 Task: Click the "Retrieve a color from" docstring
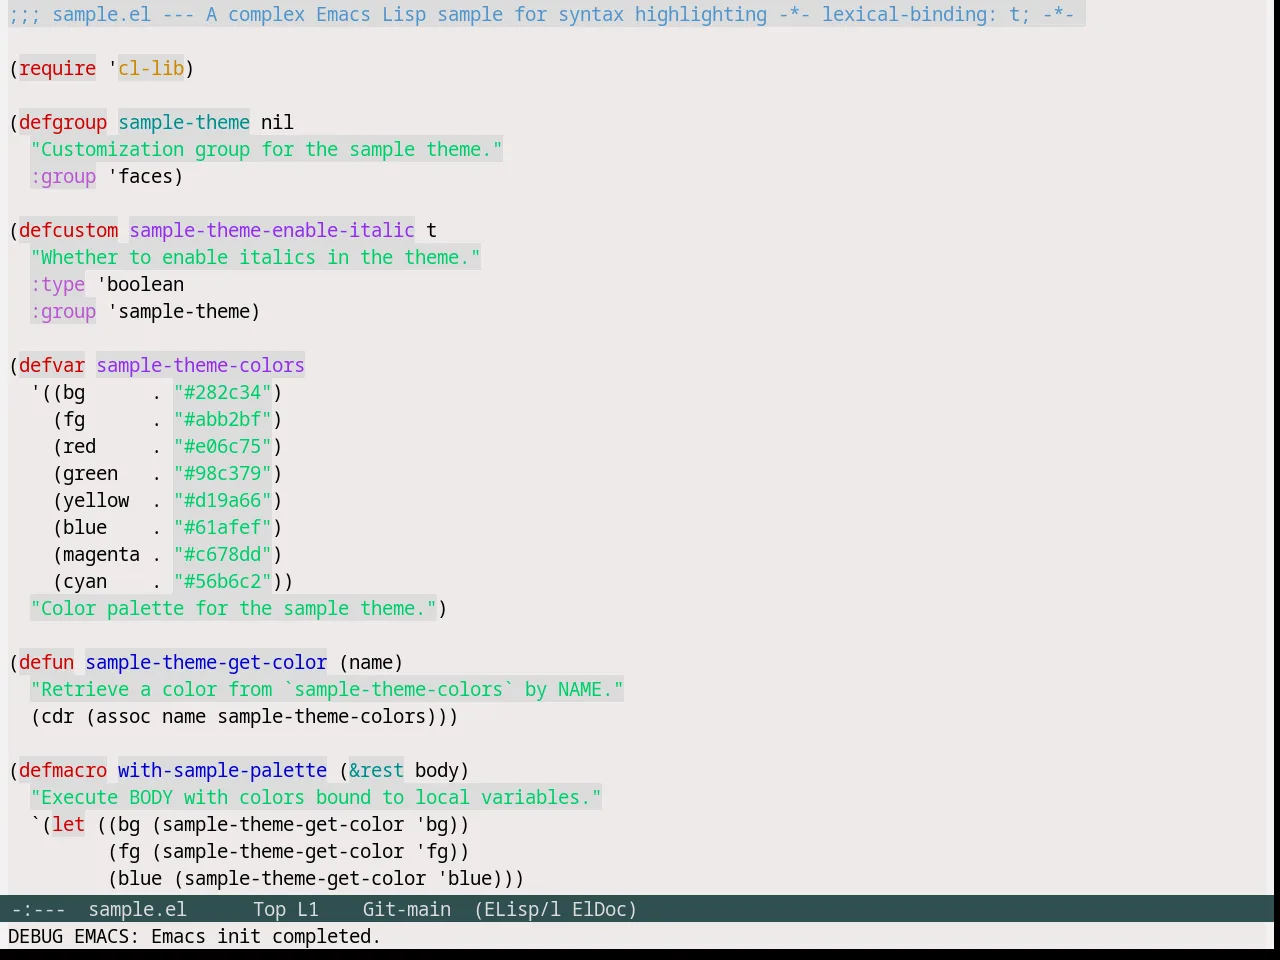327,689
